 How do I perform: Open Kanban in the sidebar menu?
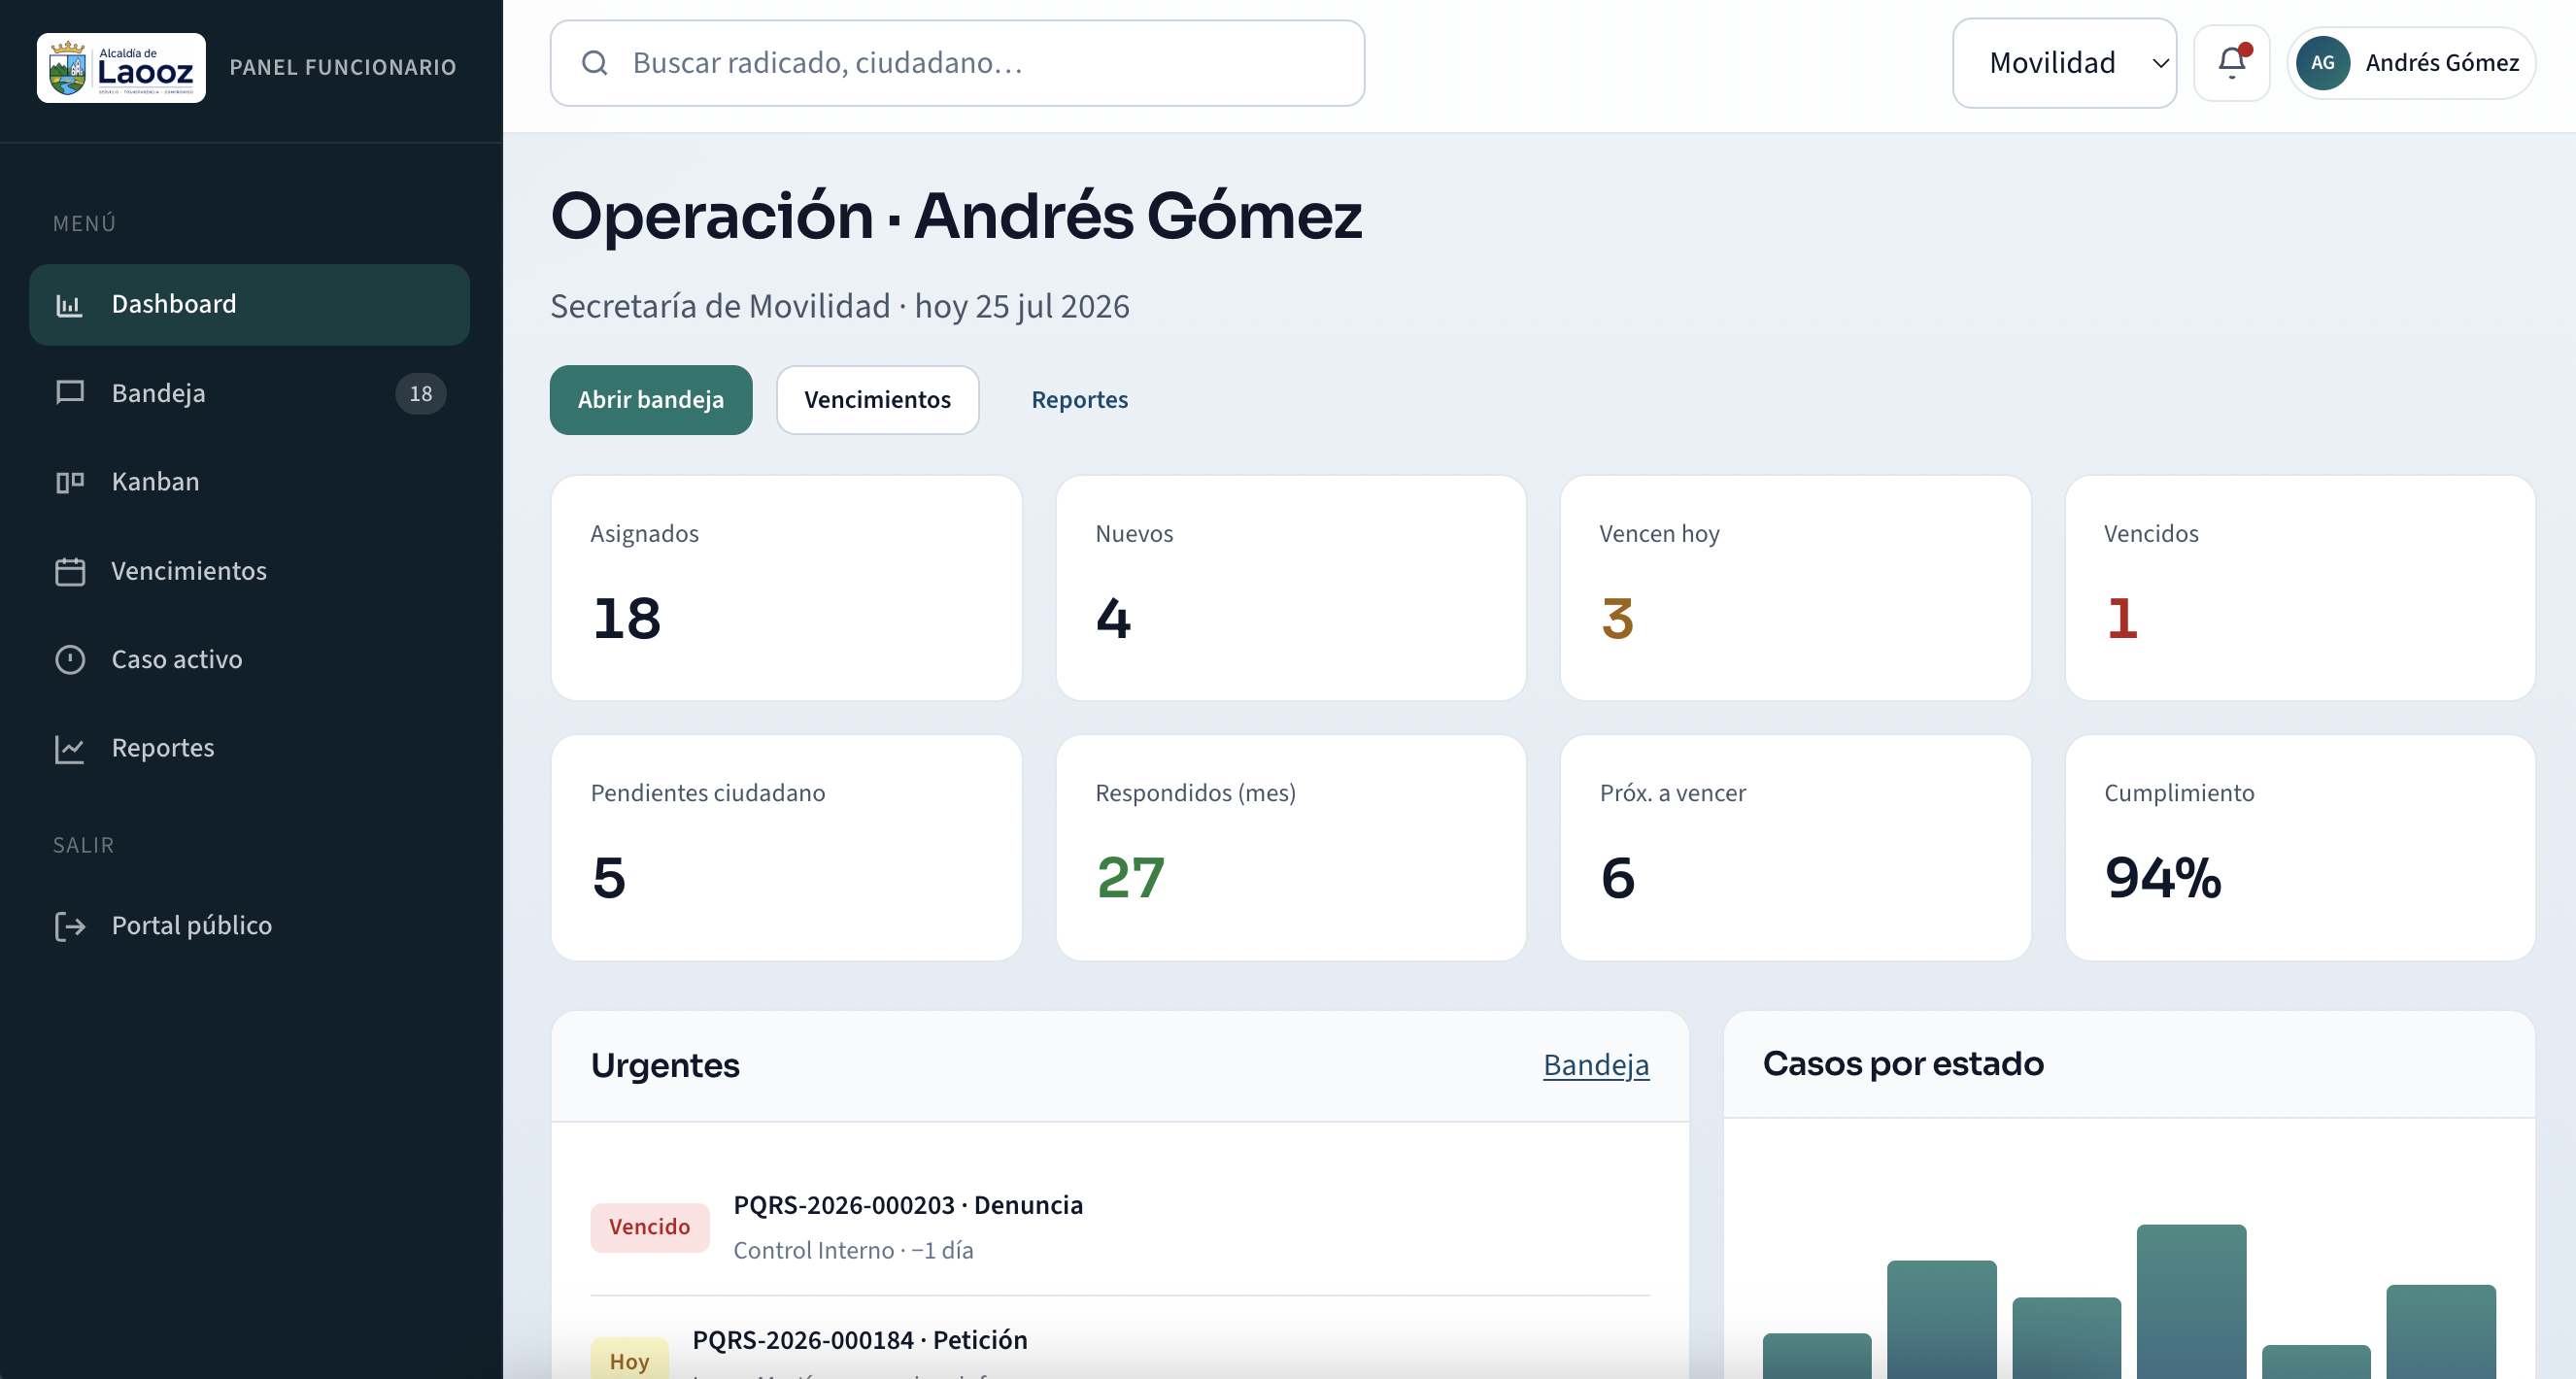pos(249,482)
